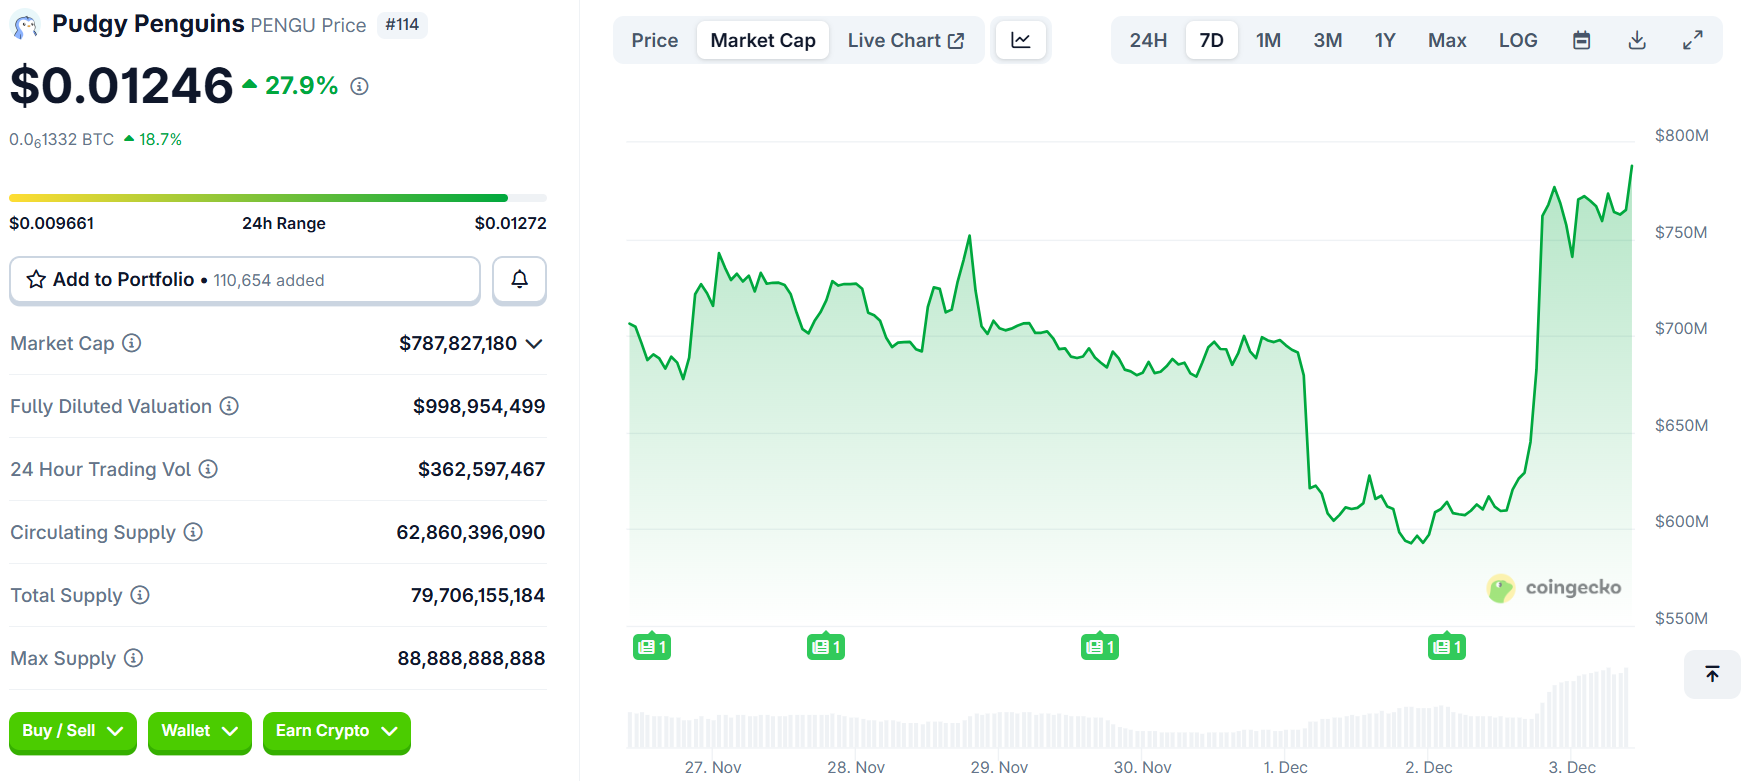
Task: Open the Live Chart link
Action: (905, 41)
